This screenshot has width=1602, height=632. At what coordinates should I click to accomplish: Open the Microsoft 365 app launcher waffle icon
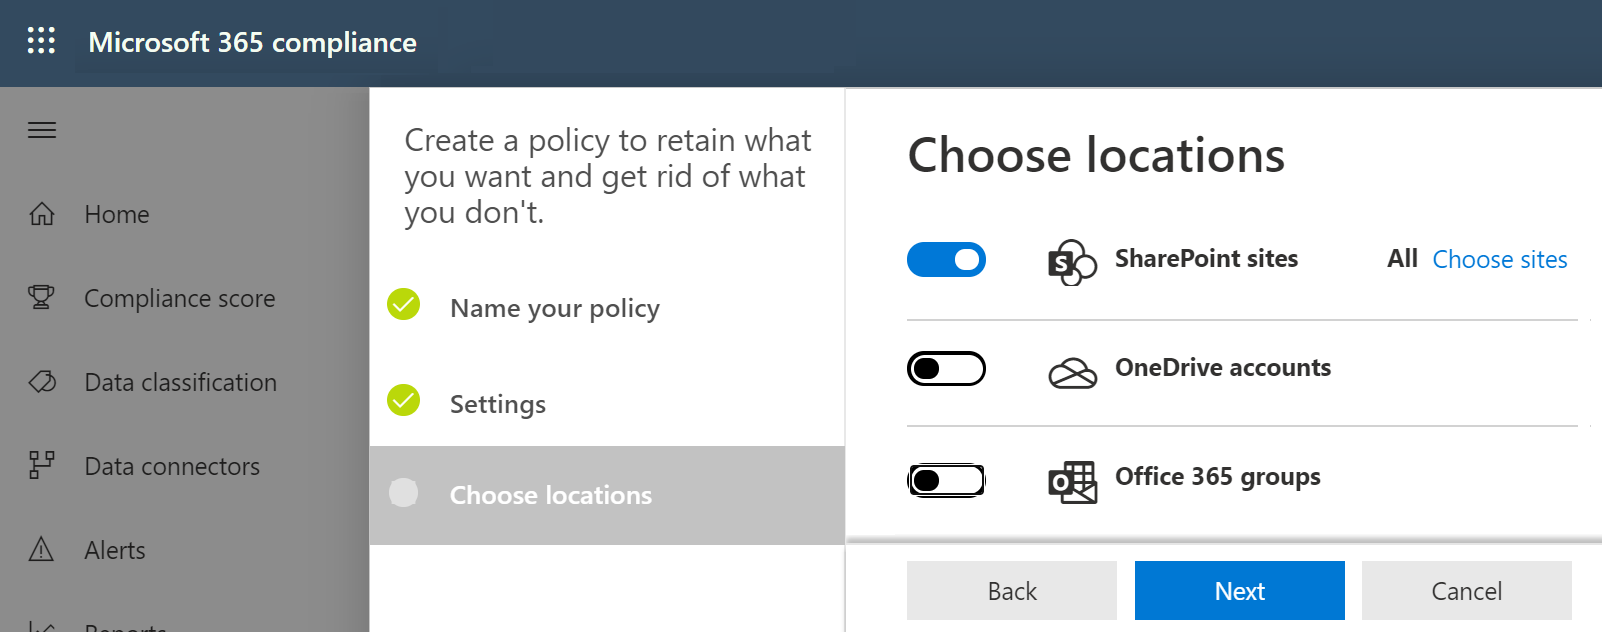41,41
